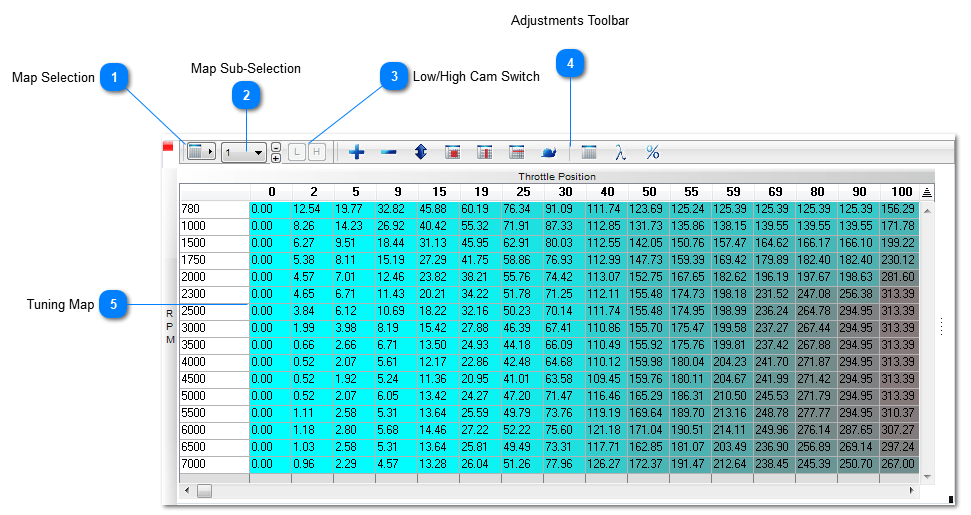Select the 780 RPM row header
The image size is (971, 515).
(x=214, y=209)
